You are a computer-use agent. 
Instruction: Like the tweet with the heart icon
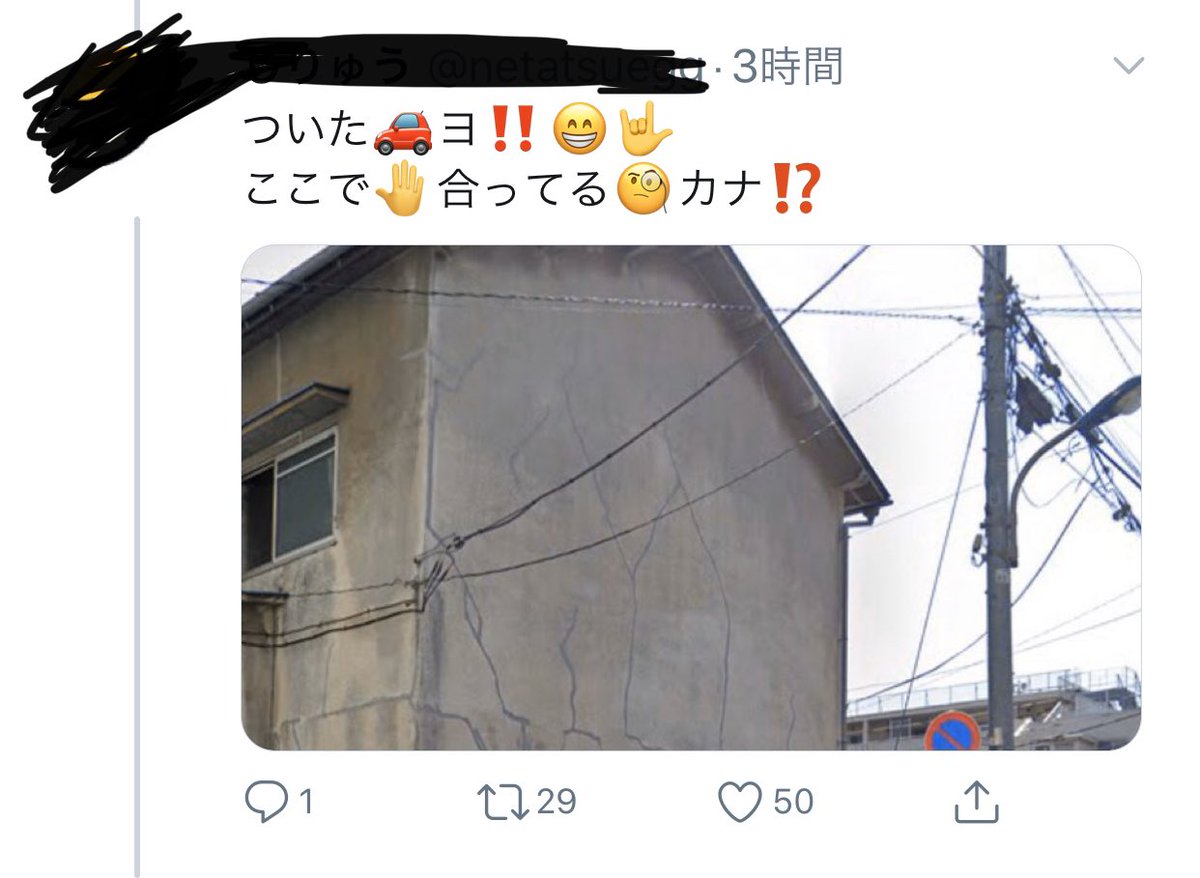click(741, 802)
